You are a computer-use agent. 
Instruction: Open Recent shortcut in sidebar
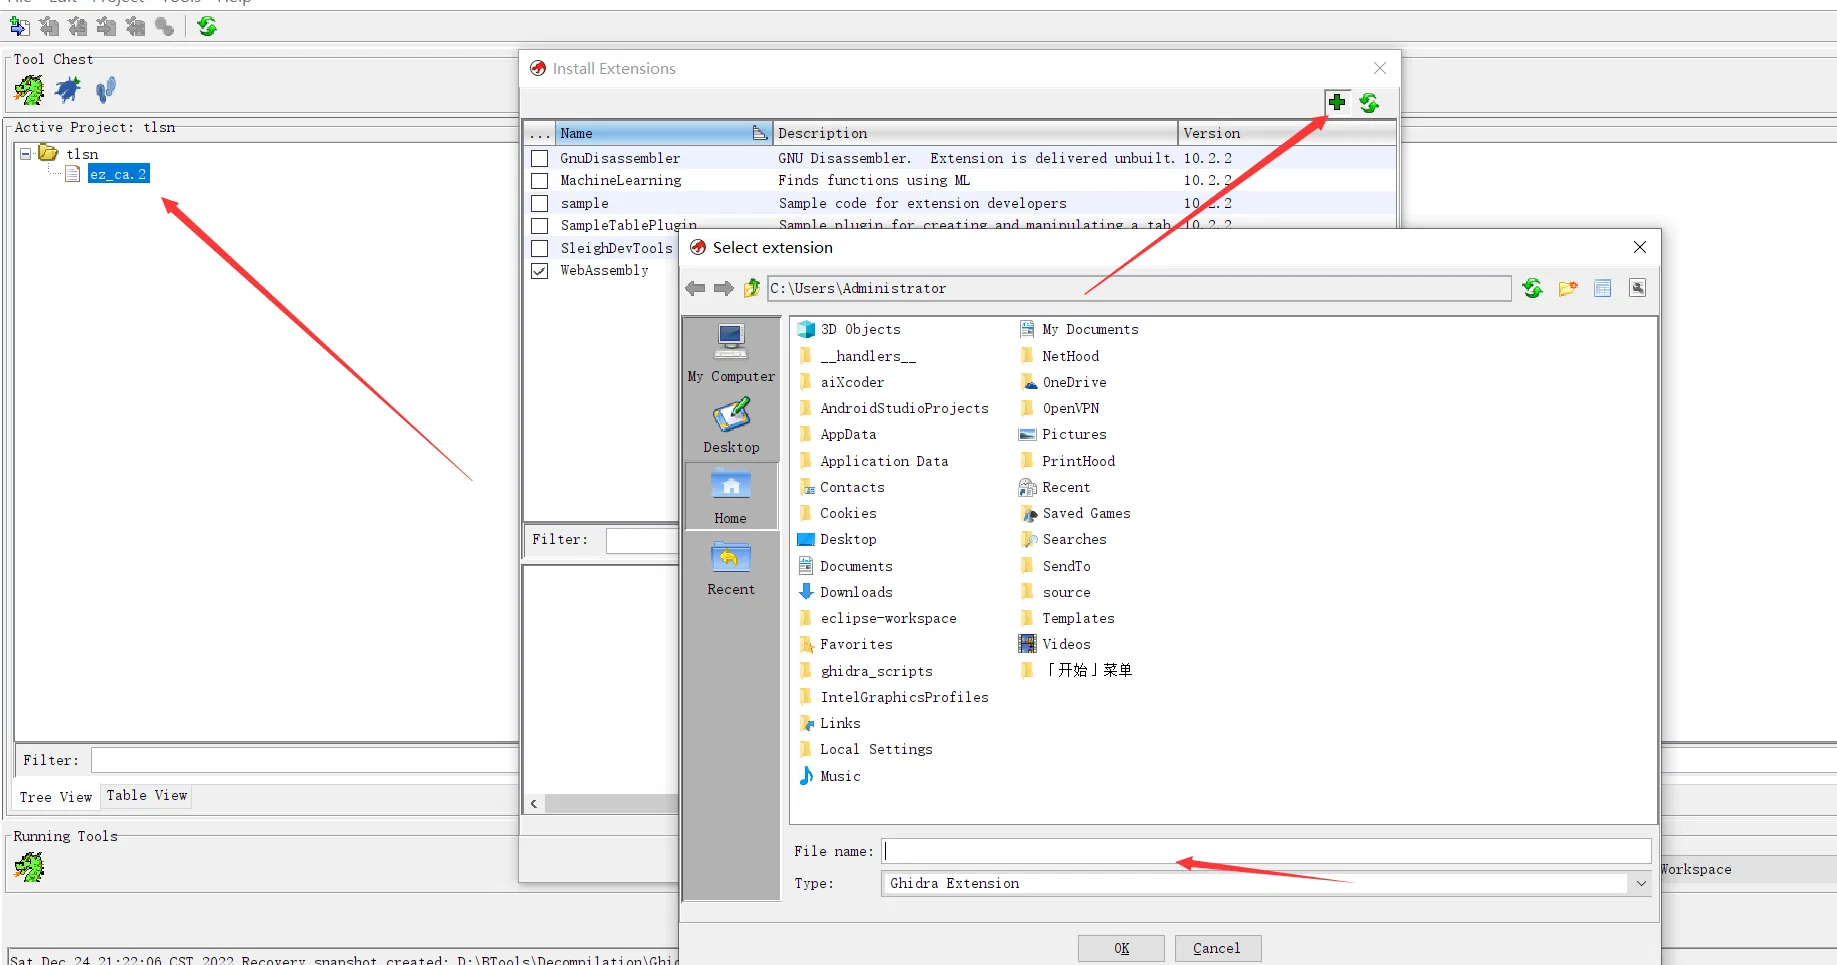click(x=731, y=568)
